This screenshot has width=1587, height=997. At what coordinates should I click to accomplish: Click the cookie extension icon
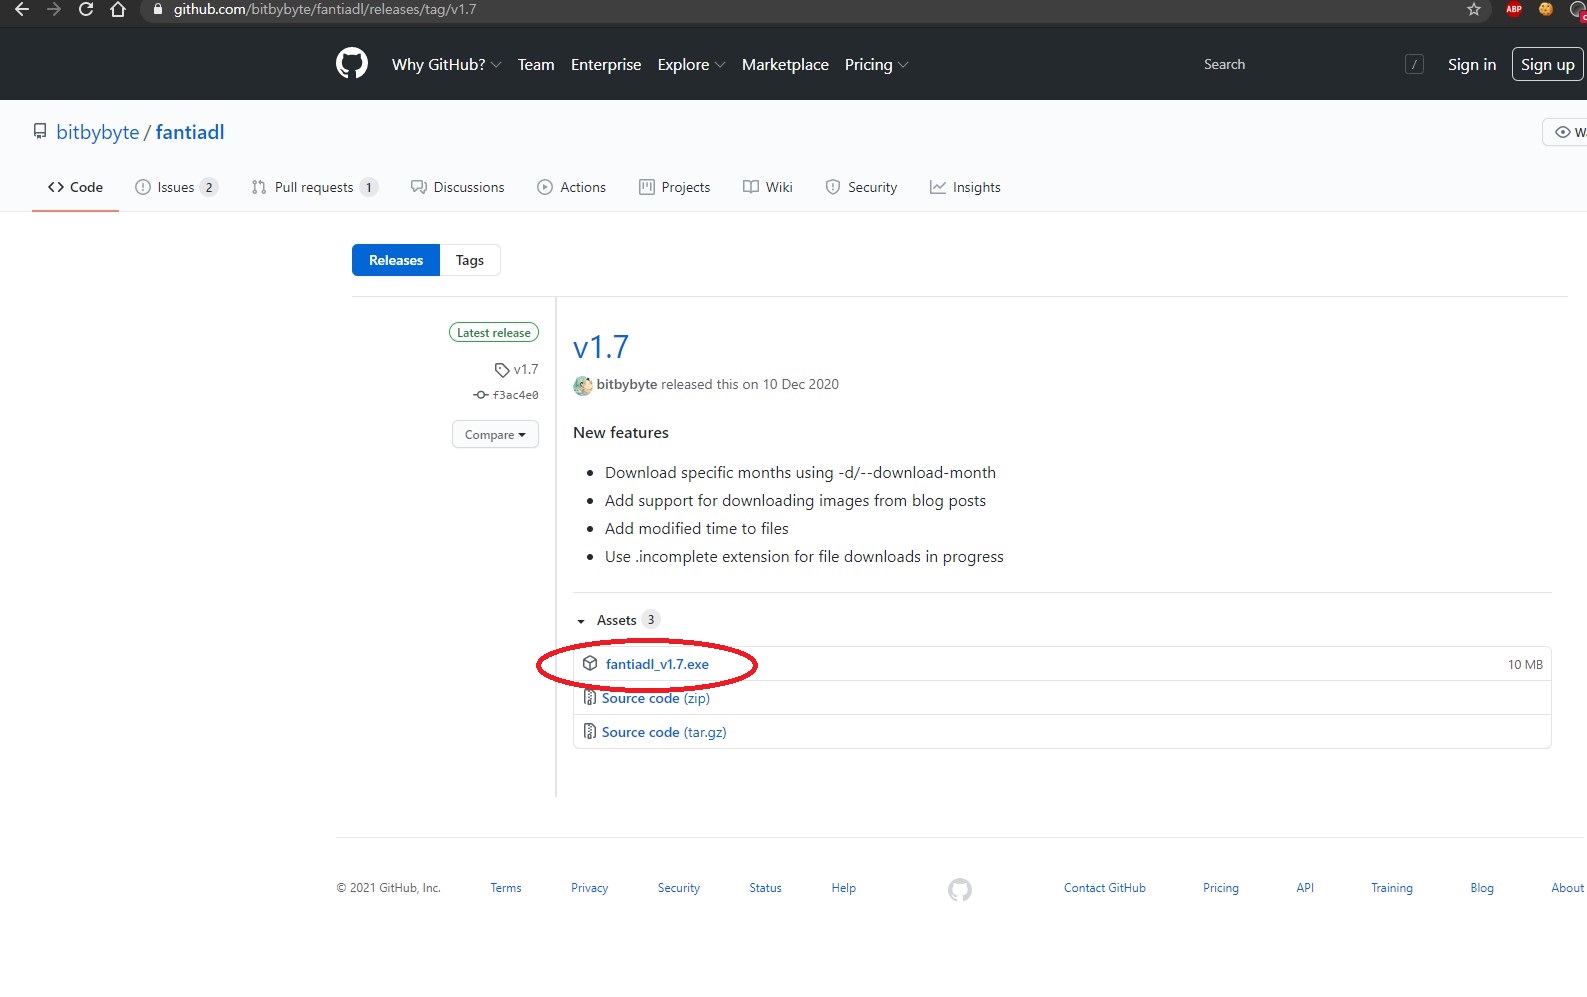[x=1546, y=9]
